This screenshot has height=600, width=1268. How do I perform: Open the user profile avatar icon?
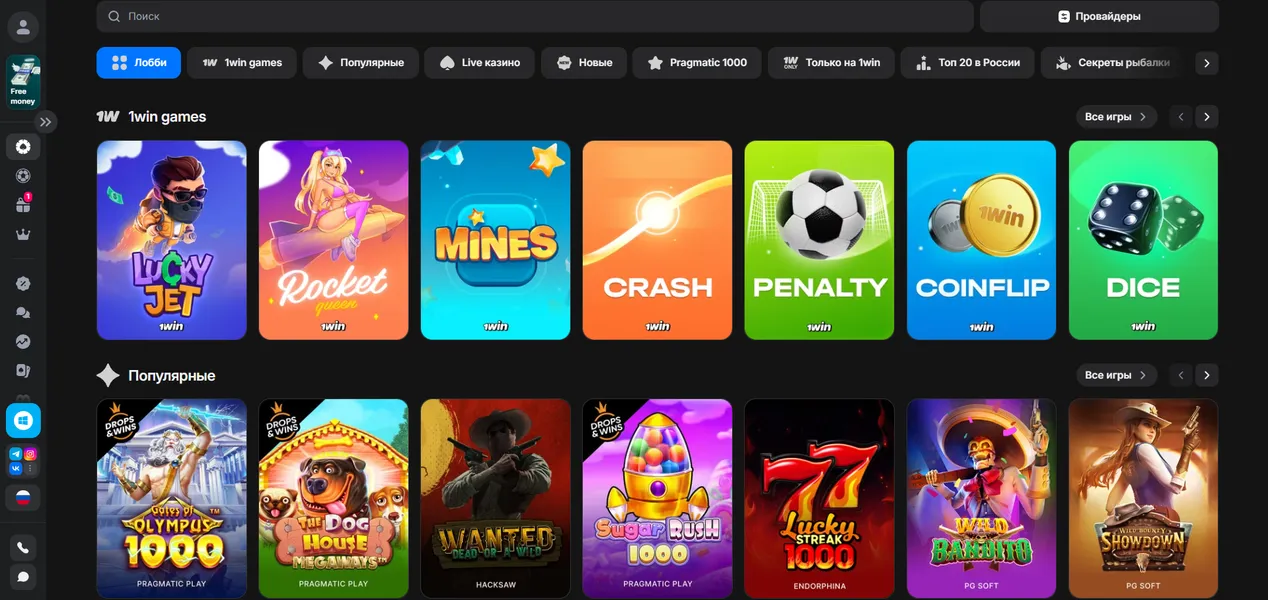23,26
